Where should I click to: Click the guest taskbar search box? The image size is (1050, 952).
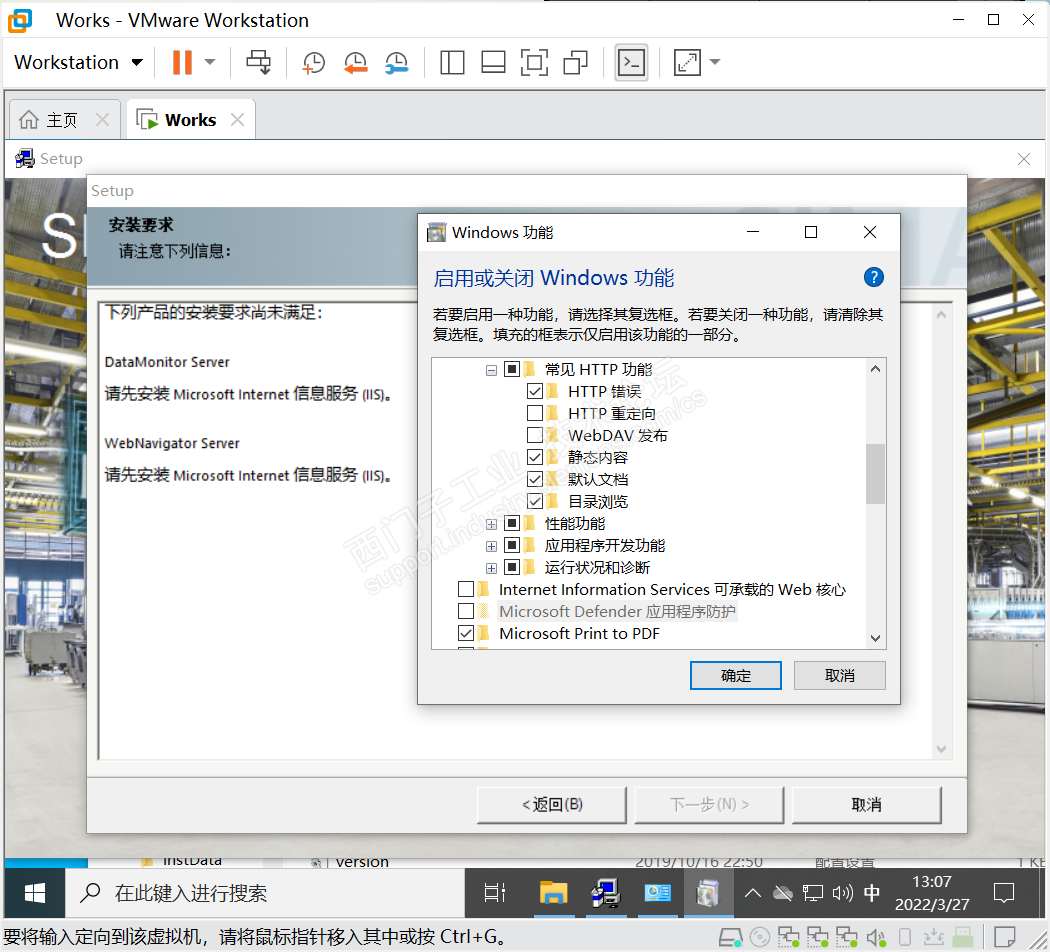265,893
